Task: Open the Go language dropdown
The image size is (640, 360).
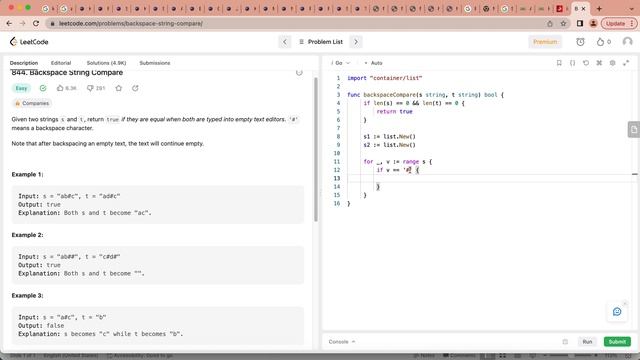Action: click(341, 63)
